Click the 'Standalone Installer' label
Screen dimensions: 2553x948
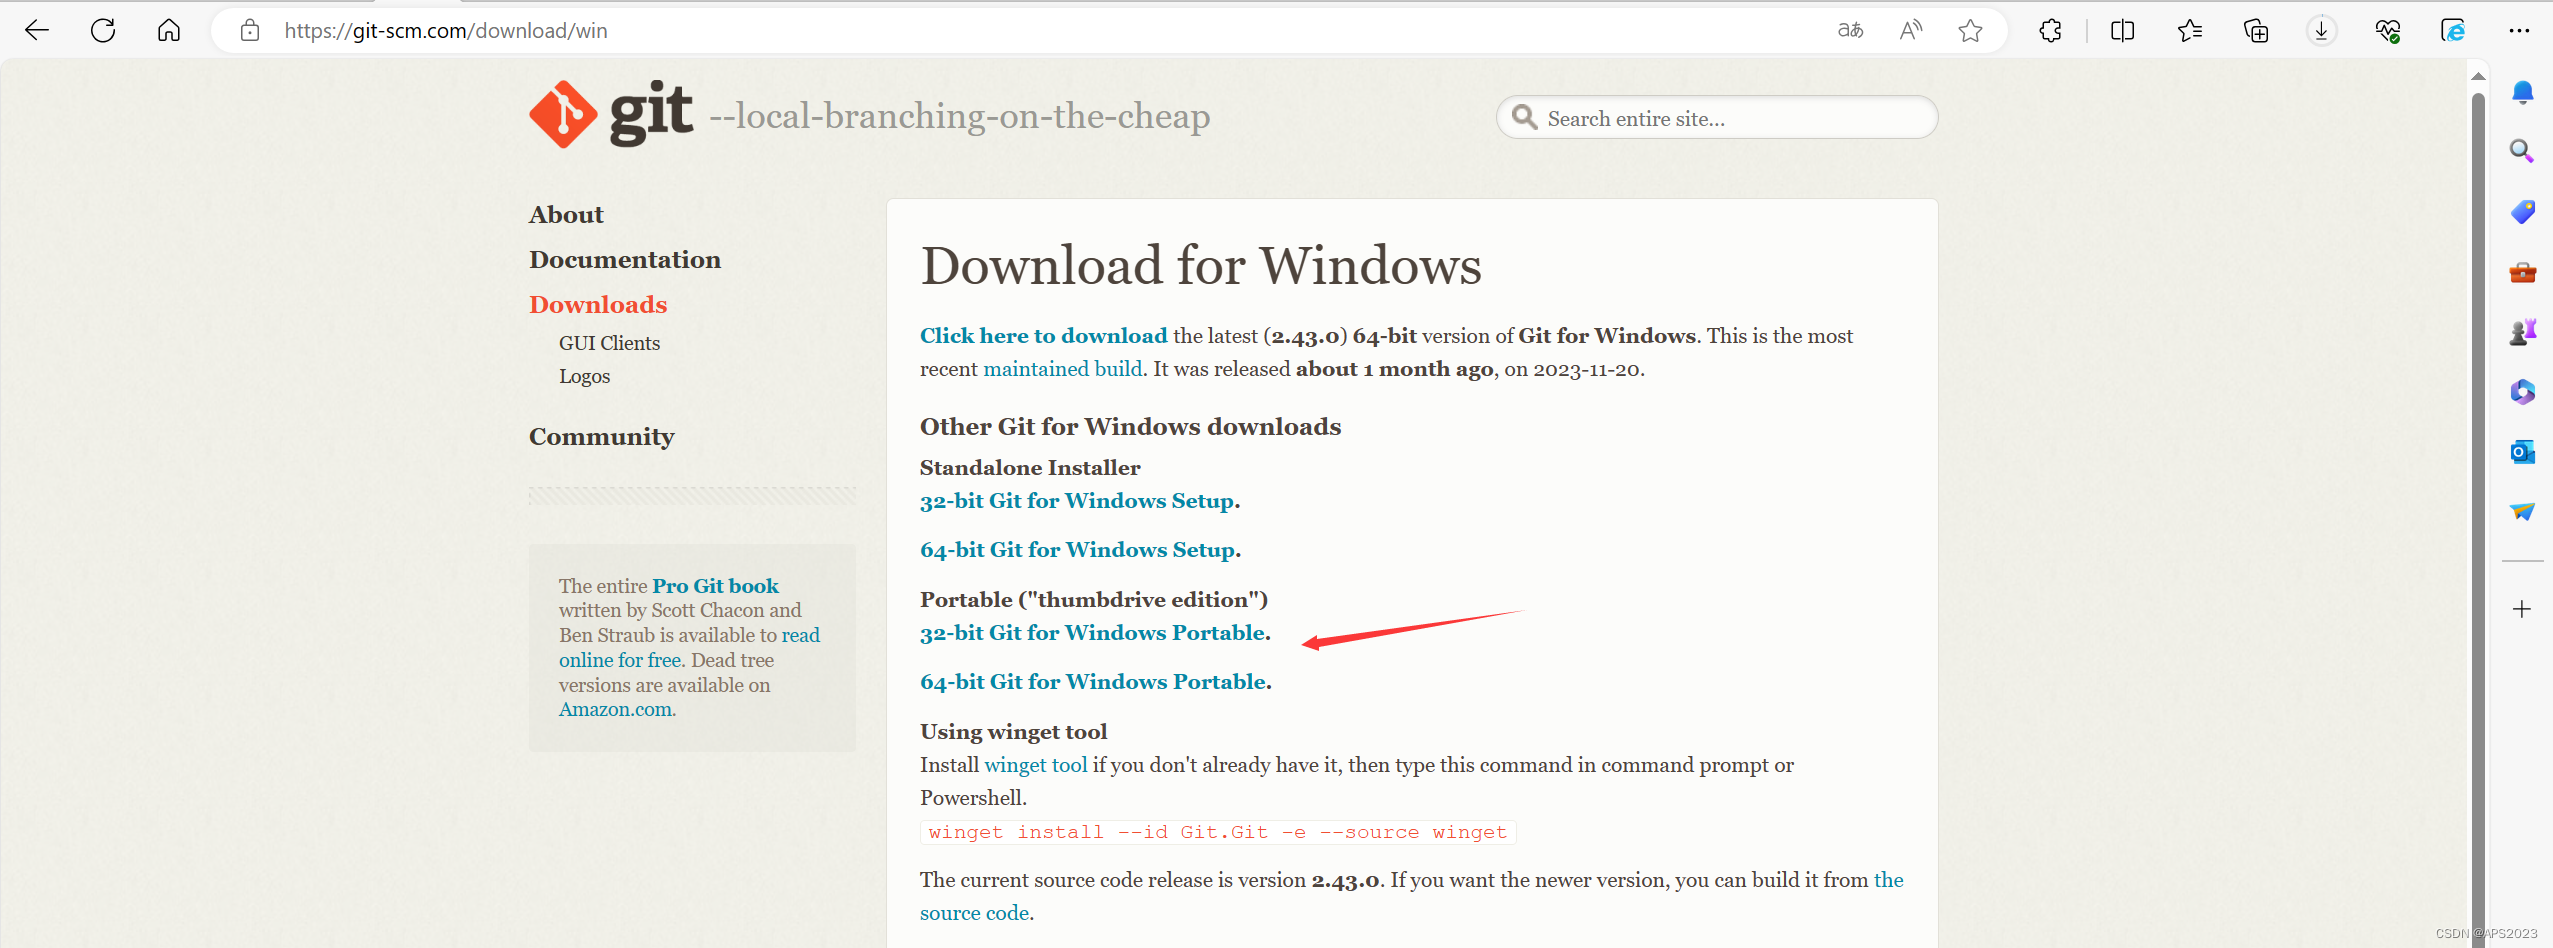[x=1029, y=467]
